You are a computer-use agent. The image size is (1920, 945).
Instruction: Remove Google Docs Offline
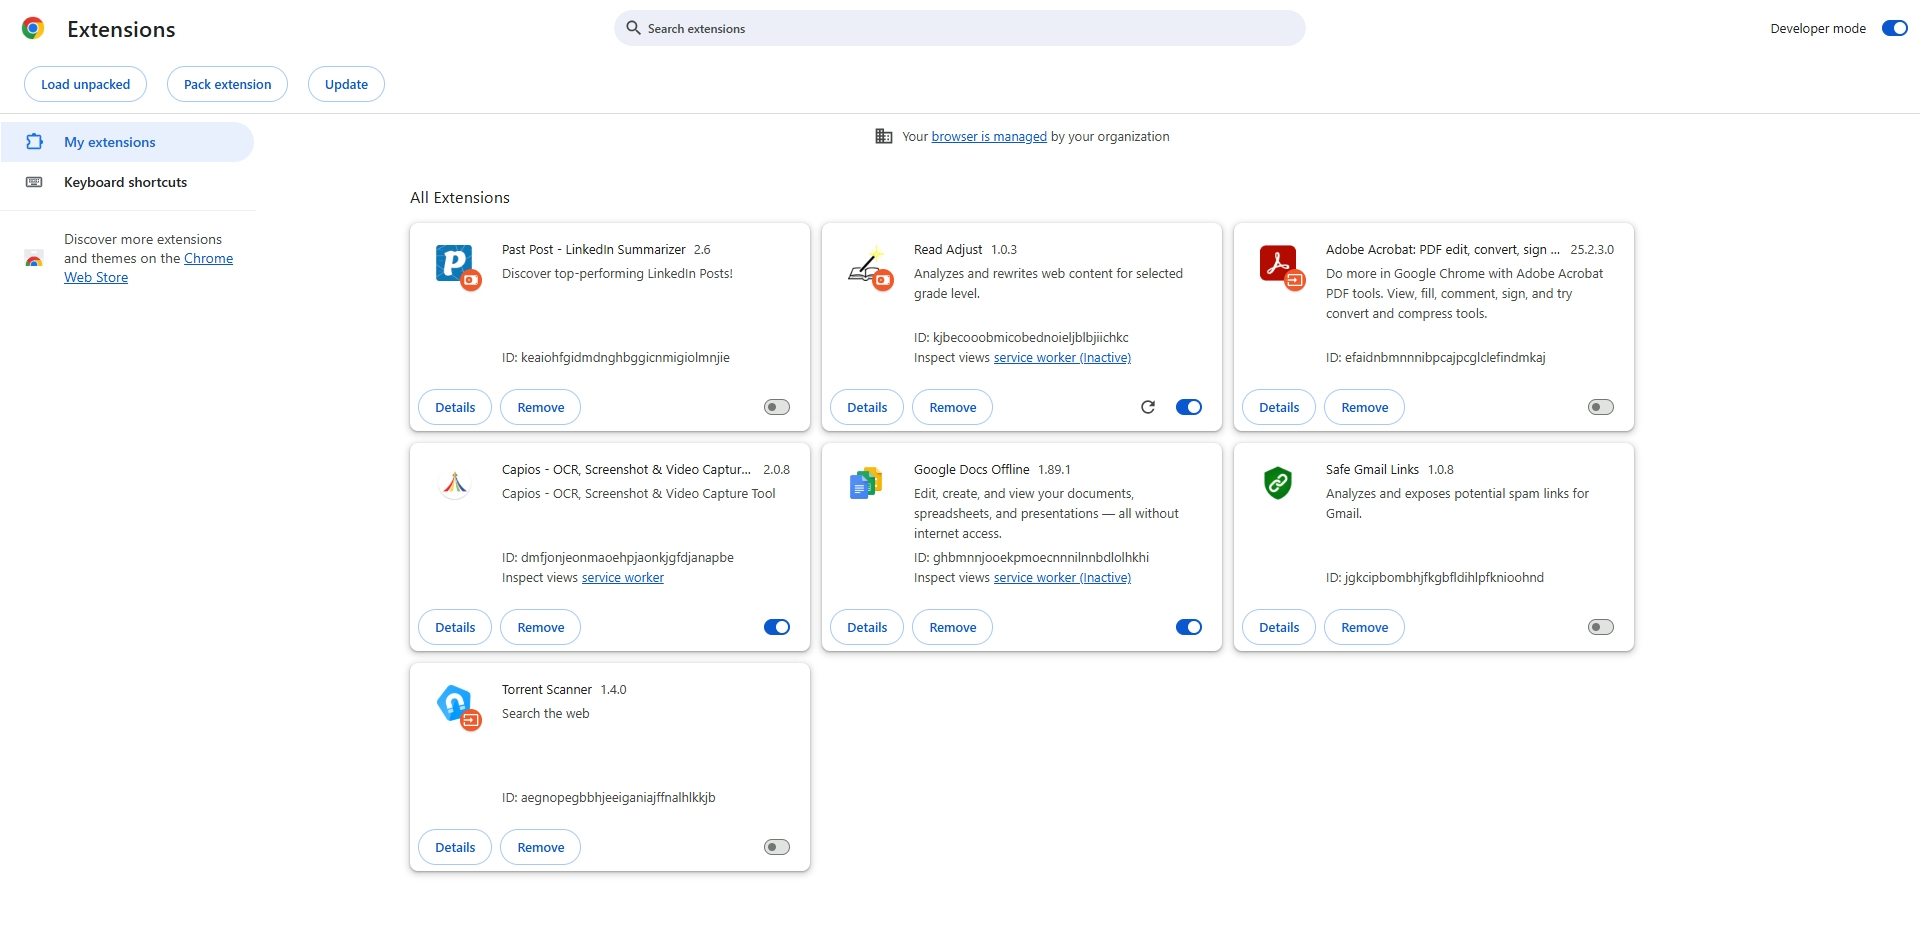coord(952,627)
